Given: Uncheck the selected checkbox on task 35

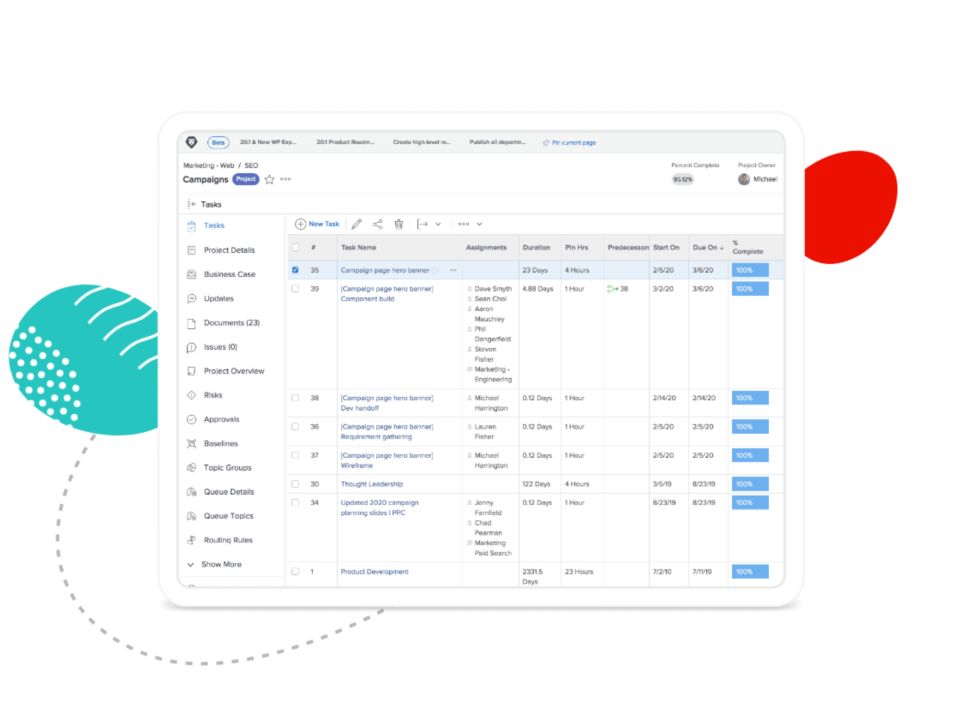Looking at the screenshot, I should click(295, 270).
